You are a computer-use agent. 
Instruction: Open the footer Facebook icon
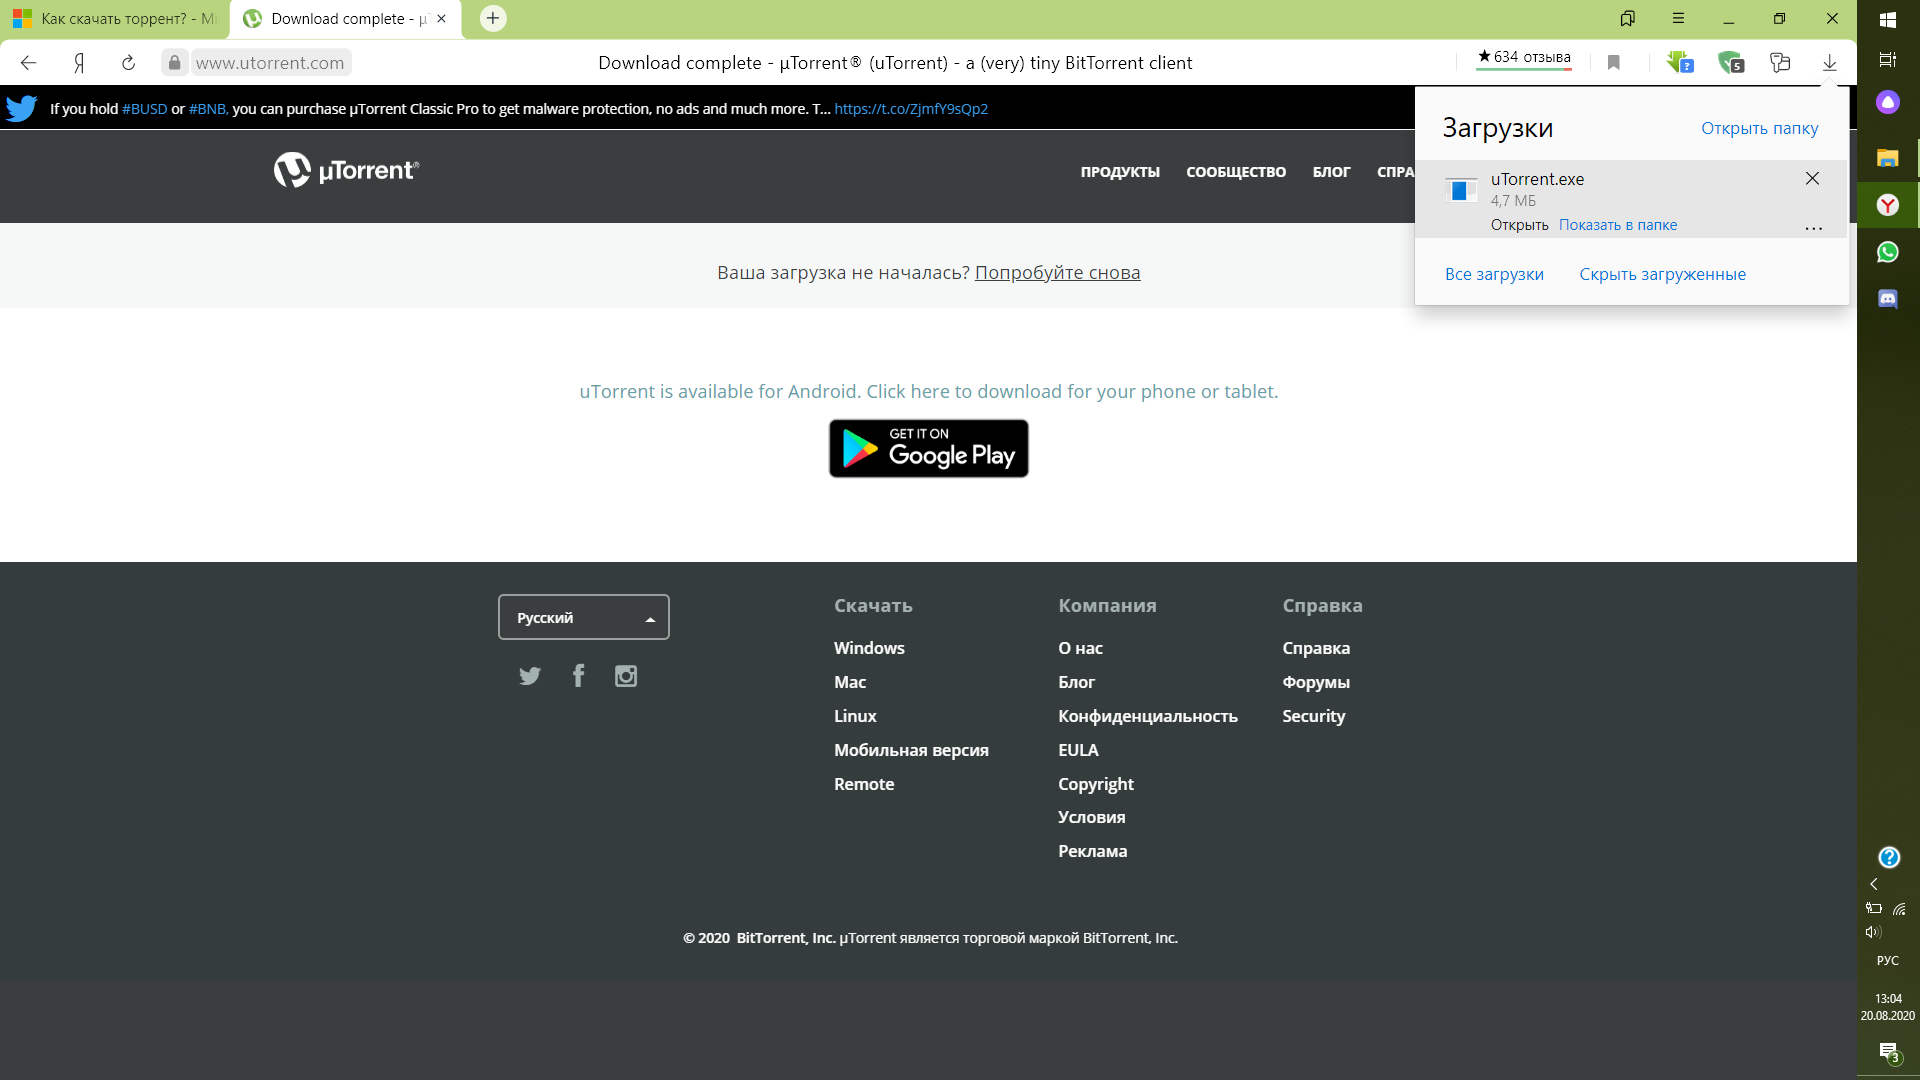[x=578, y=676]
